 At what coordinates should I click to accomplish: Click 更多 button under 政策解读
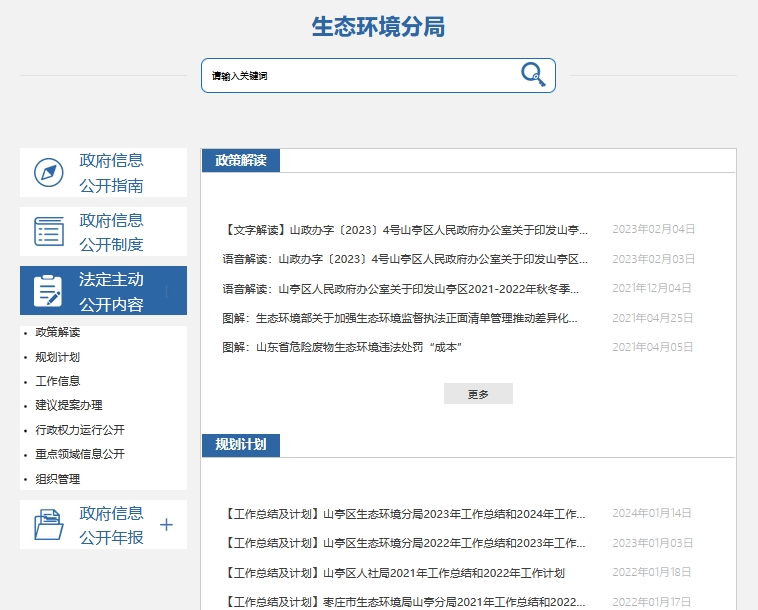(478, 394)
